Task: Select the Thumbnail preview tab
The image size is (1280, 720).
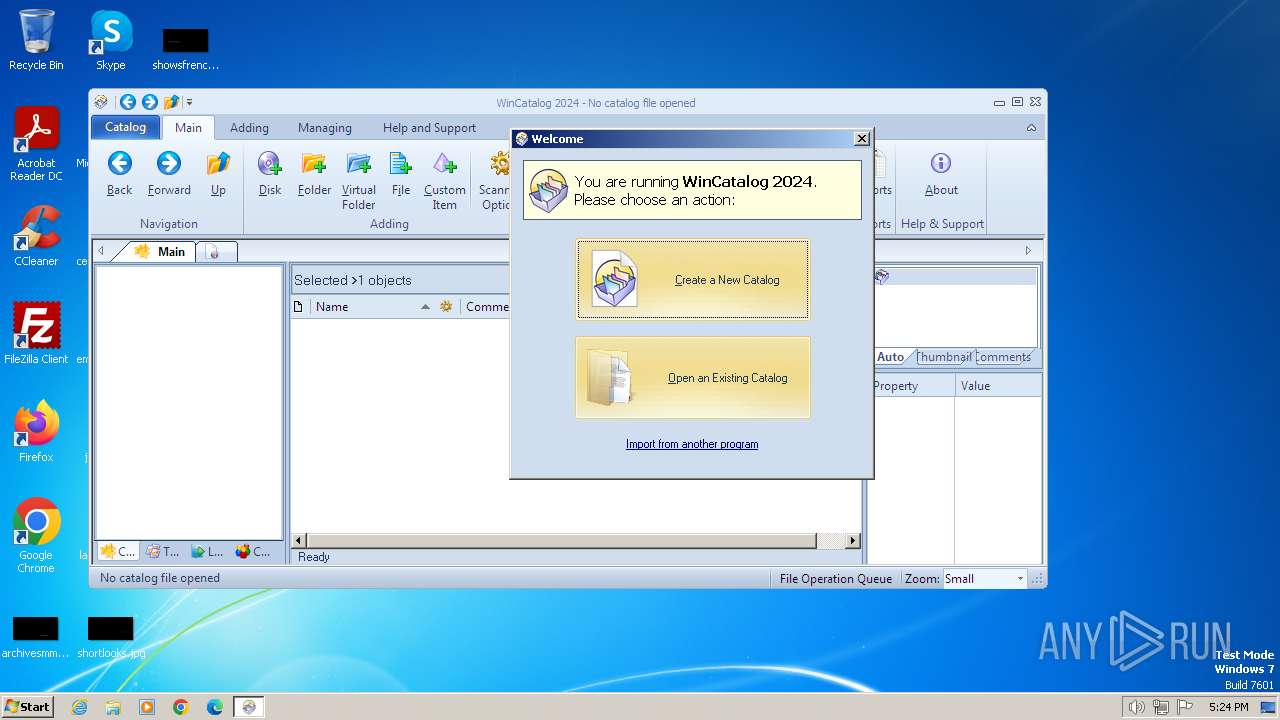Action: pos(943,357)
